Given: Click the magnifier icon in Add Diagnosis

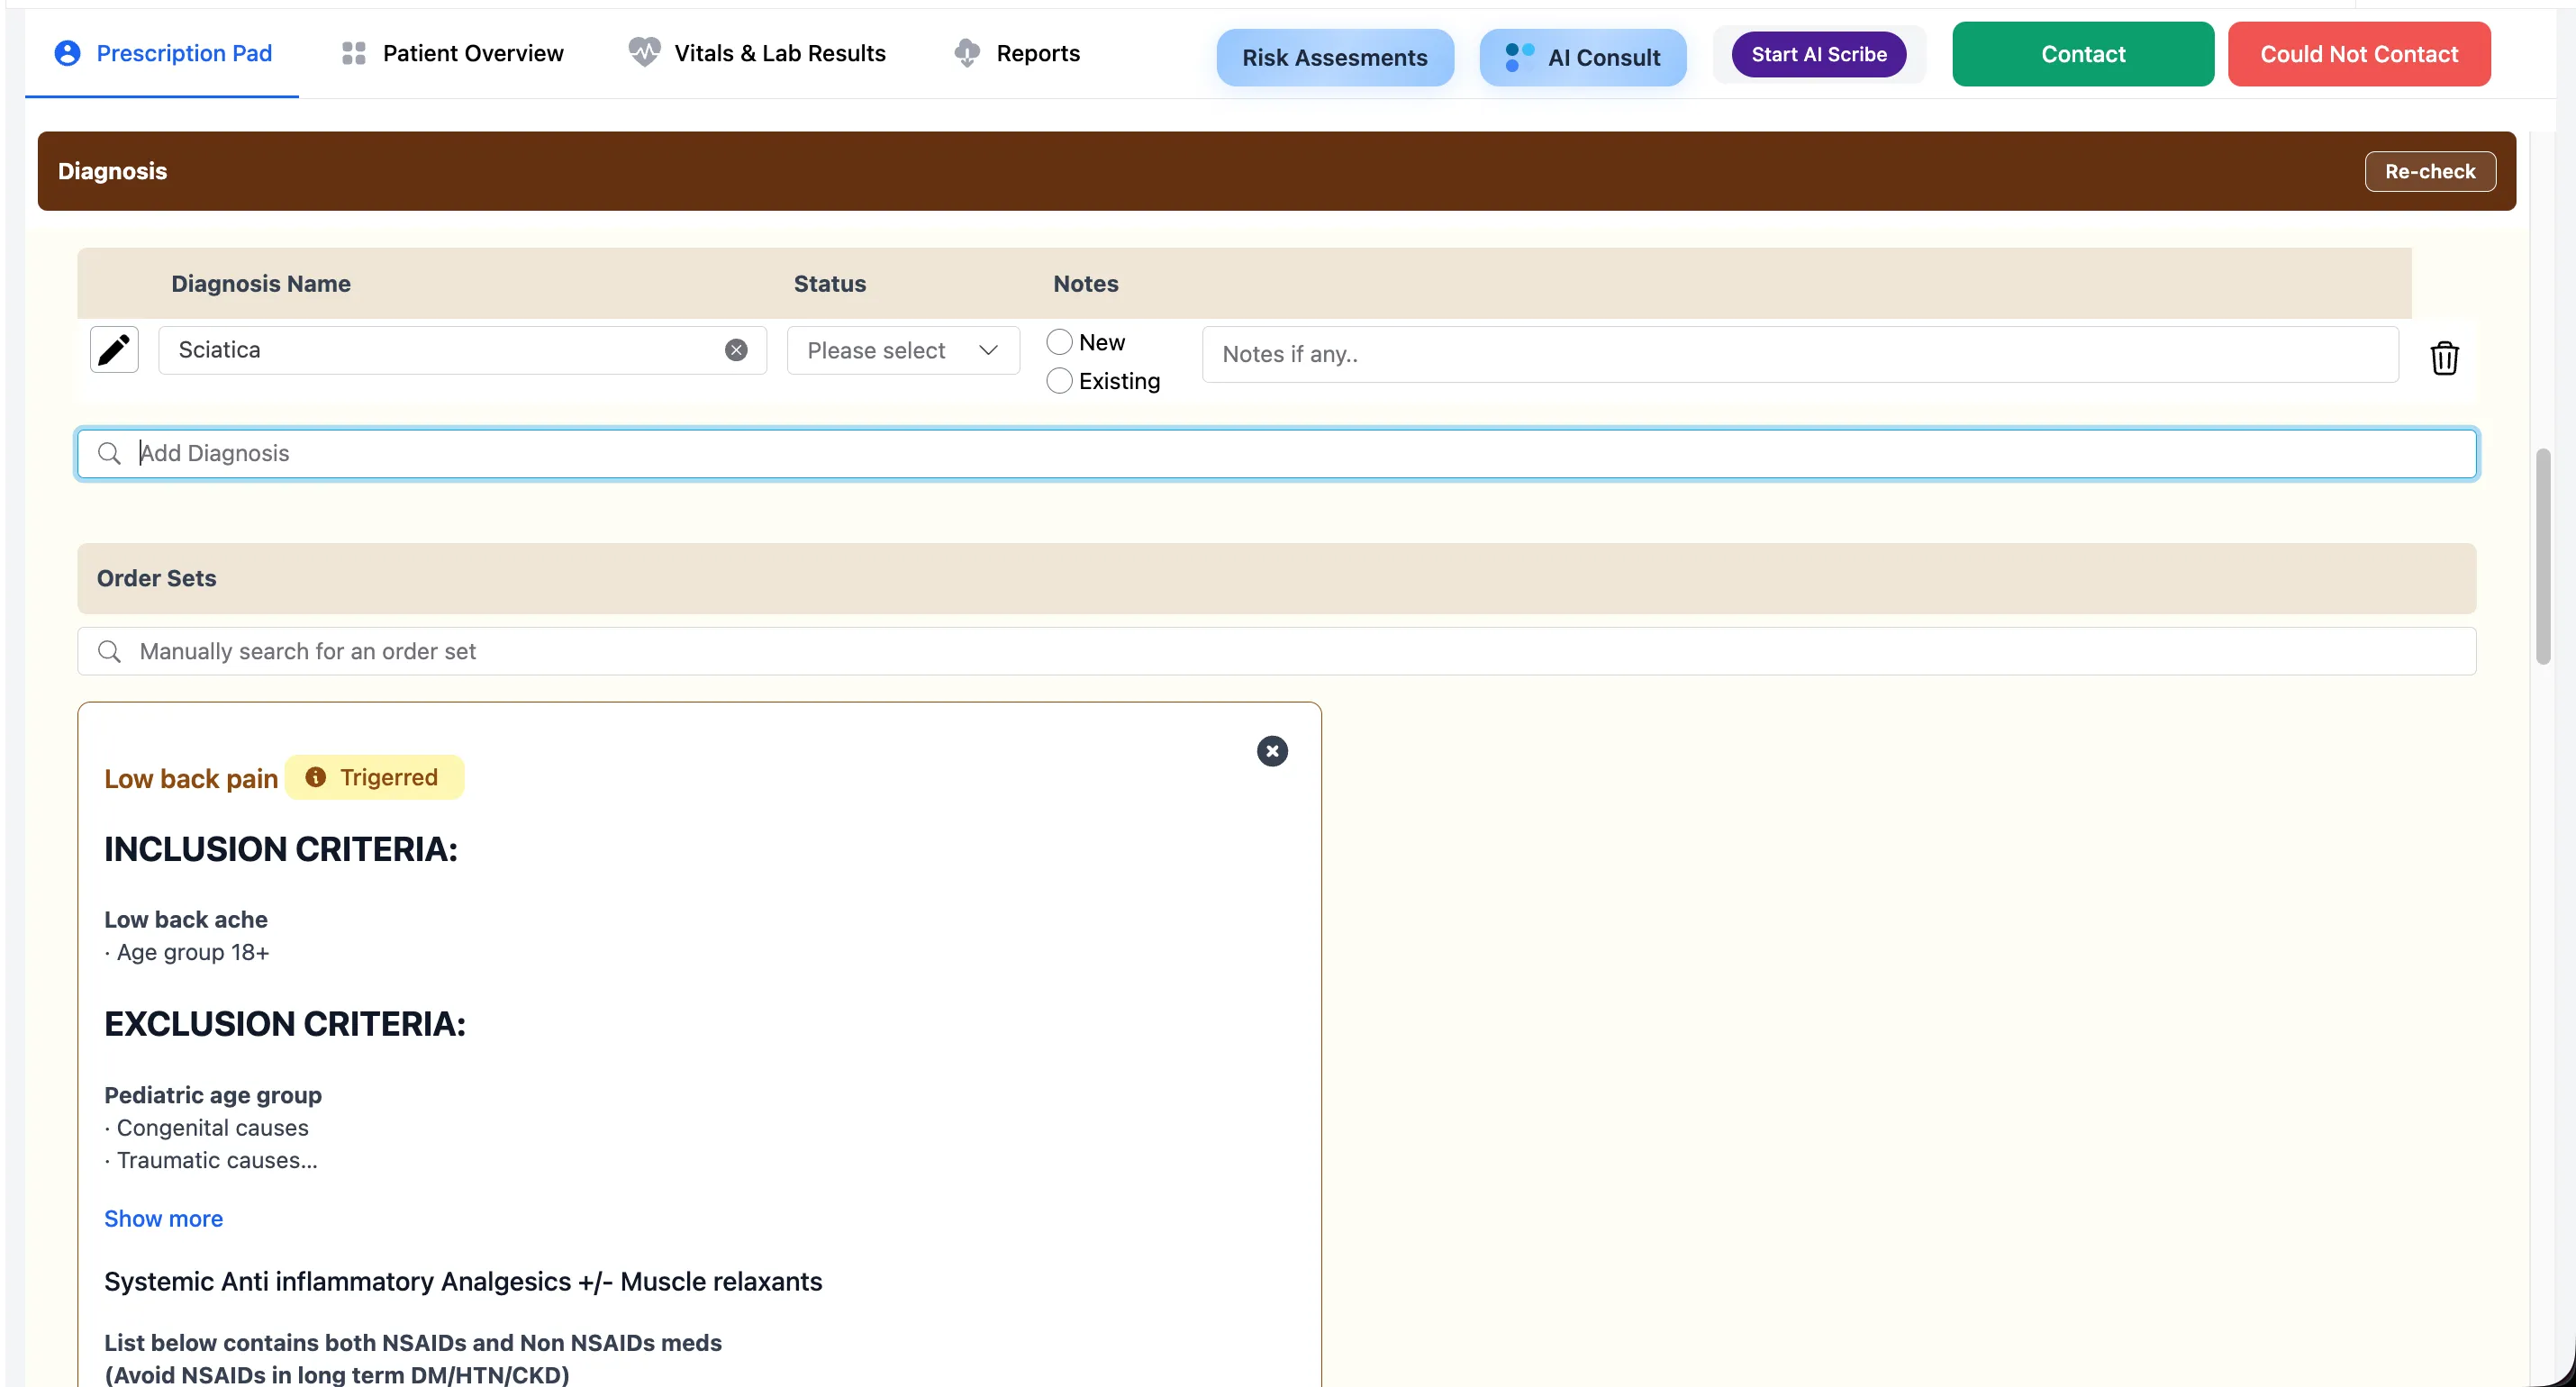Looking at the screenshot, I should (110, 454).
